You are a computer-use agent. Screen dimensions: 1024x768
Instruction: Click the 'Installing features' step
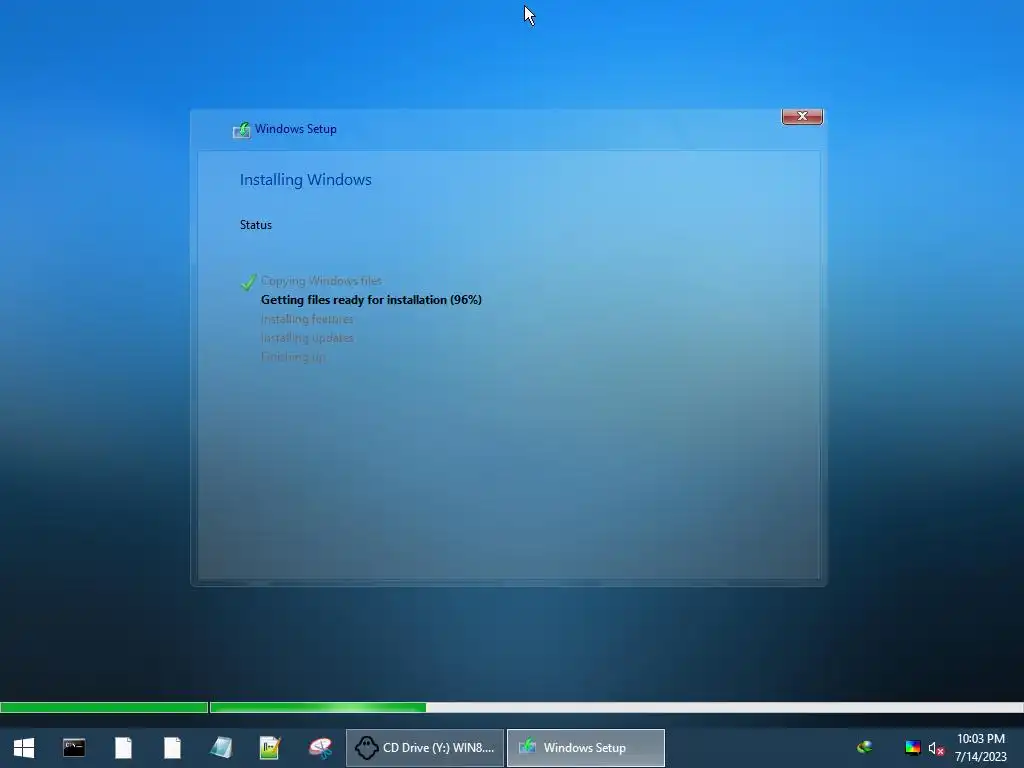tap(307, 319)
